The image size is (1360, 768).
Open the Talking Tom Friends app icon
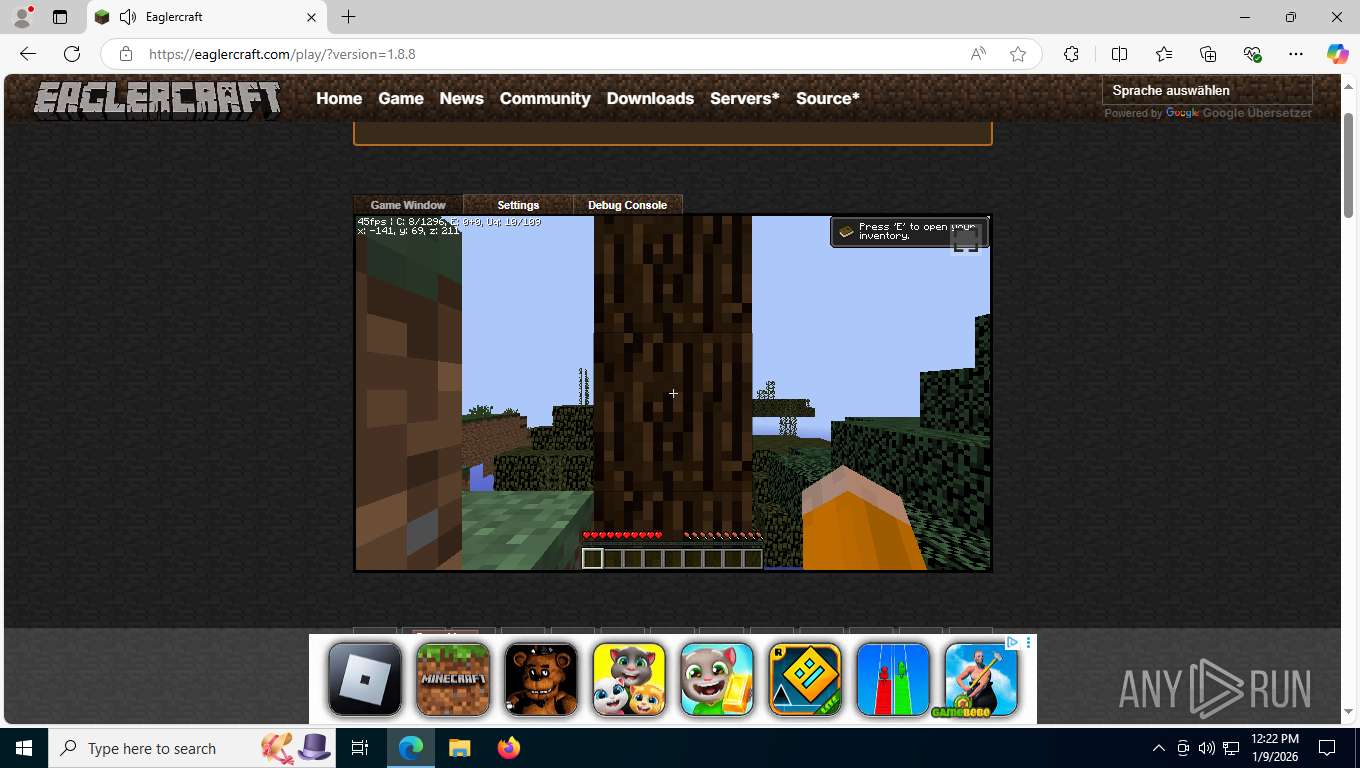(x=629, y=679)
